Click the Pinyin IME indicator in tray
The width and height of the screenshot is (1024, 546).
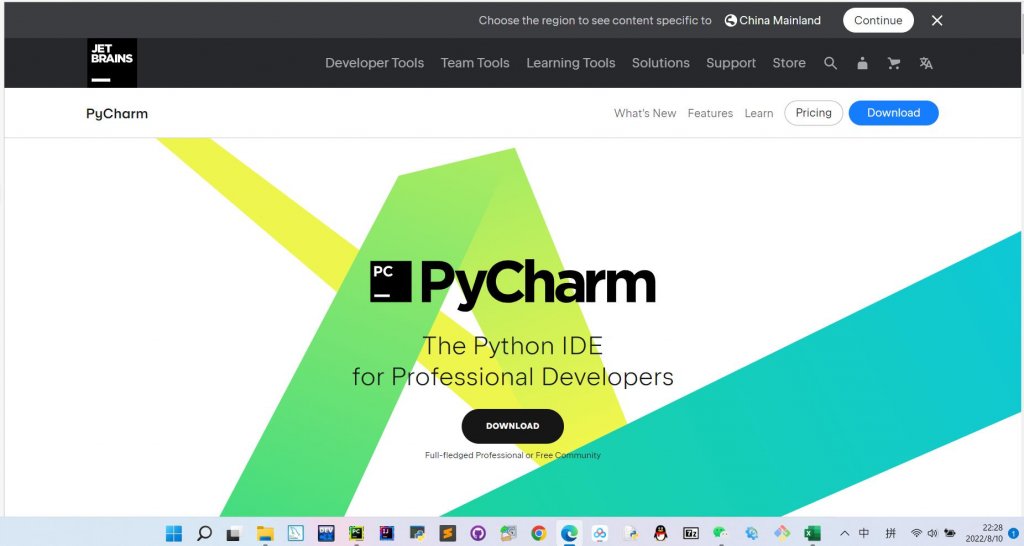click(x=890, y=533)
